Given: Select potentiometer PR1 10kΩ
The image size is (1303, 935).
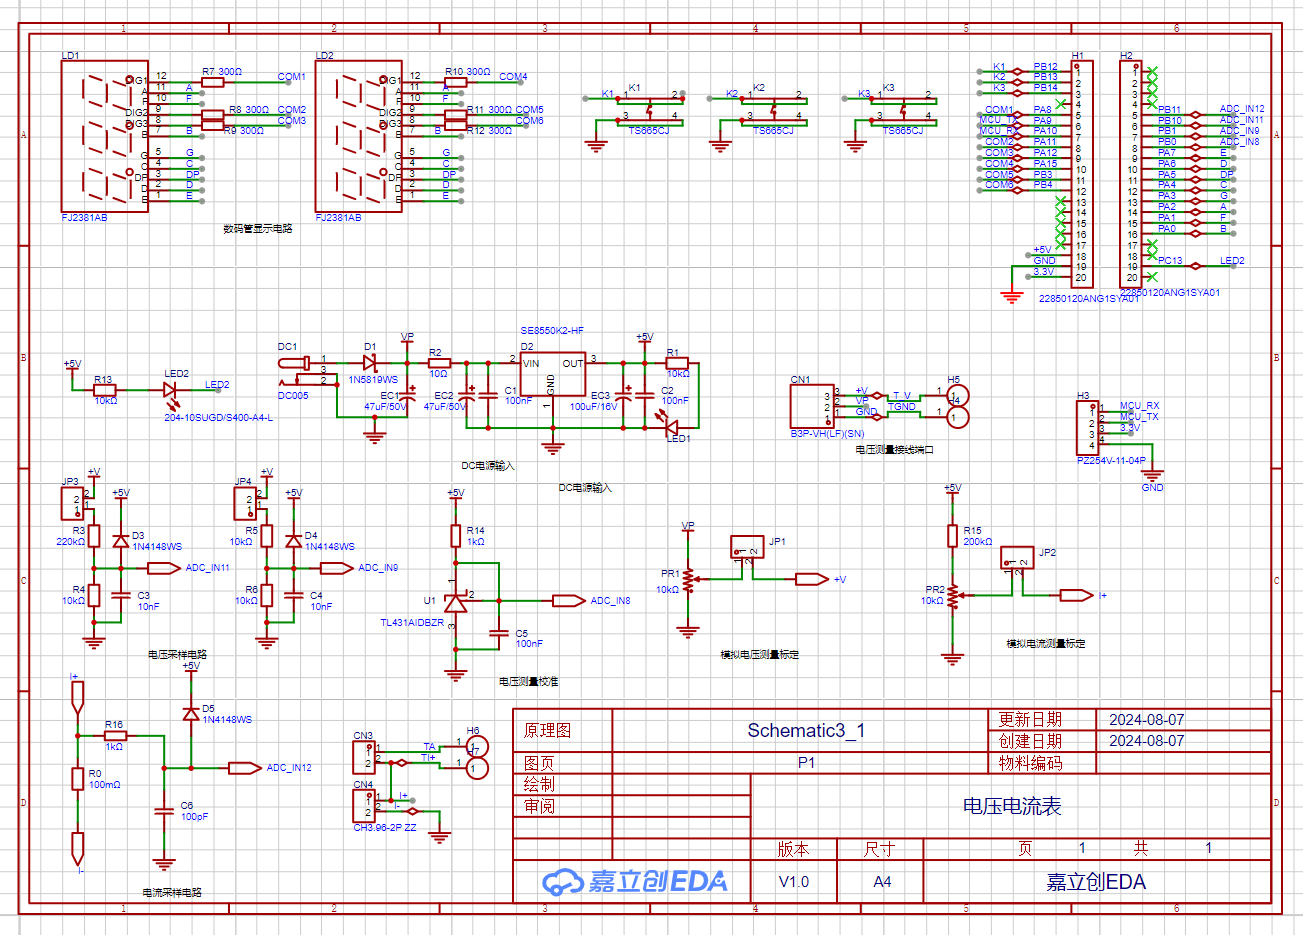Looking at the screenshot, I should click(689, 580).
